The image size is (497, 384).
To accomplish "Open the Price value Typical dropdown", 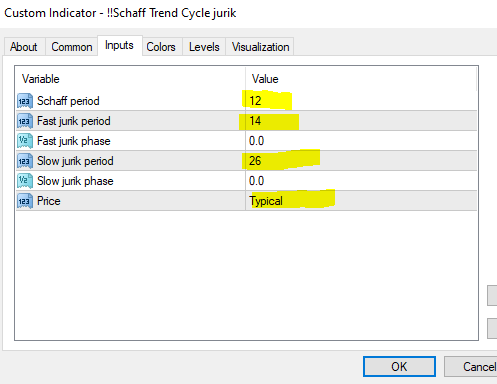I will [361, 201].
